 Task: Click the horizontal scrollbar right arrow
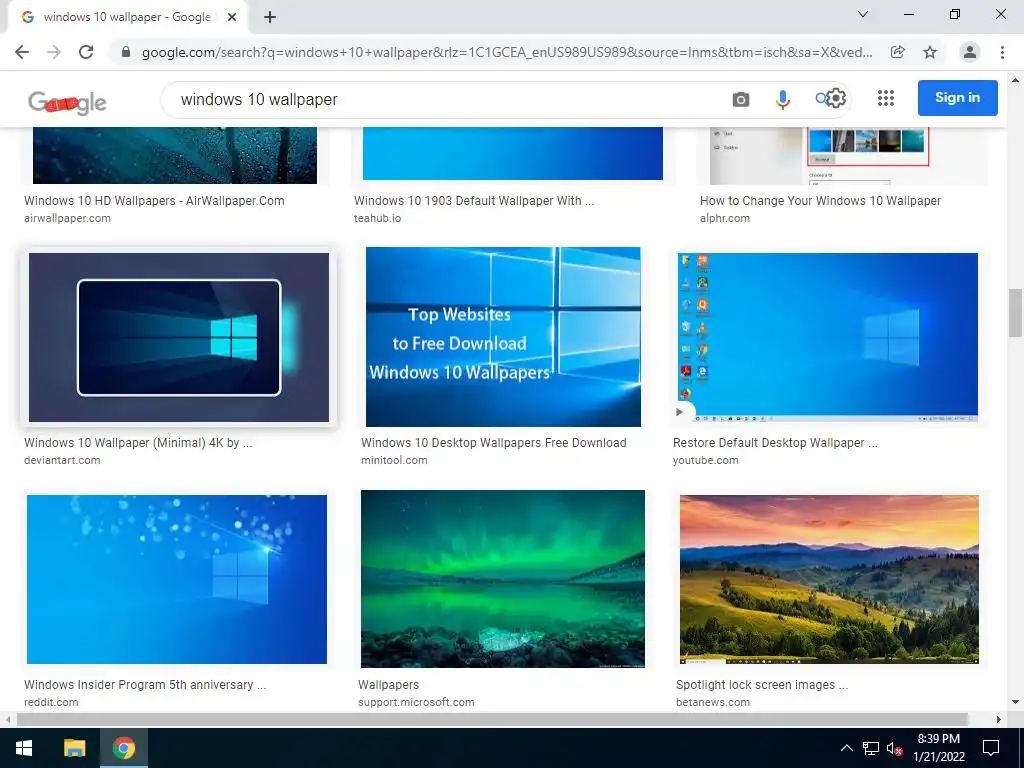pos(999,719)
